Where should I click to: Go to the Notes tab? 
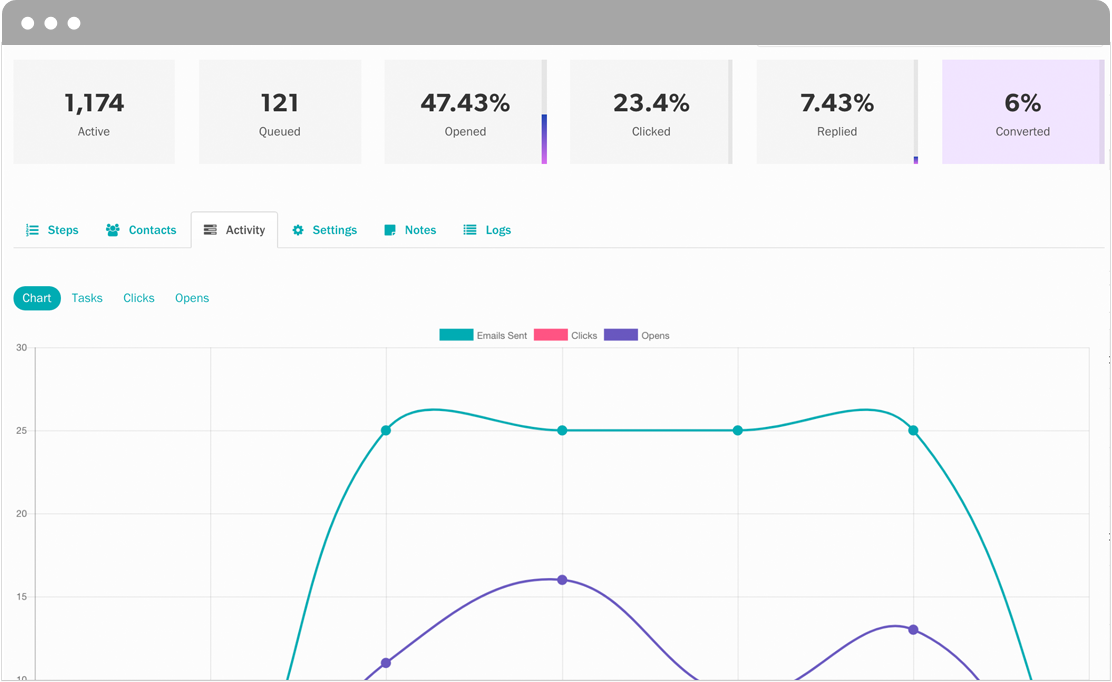410,230
